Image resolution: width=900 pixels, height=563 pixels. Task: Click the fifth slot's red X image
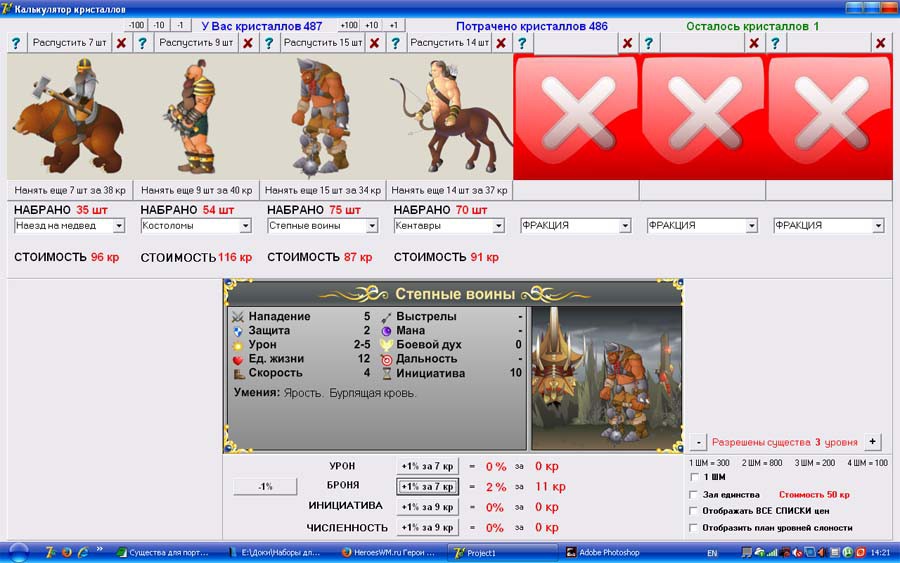[x=576, y=117]
